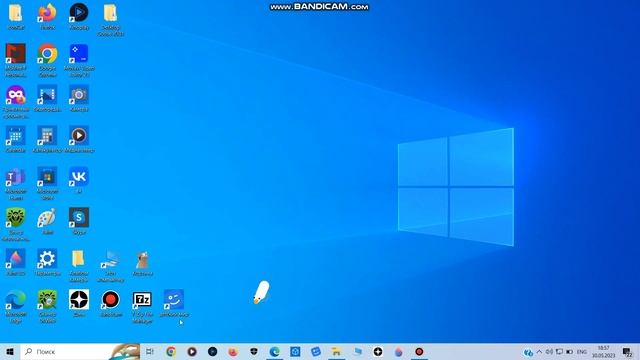Select the Microsoft Edge desktop shortcut
The width and height of the screenshot is (640, 360).
16,307
